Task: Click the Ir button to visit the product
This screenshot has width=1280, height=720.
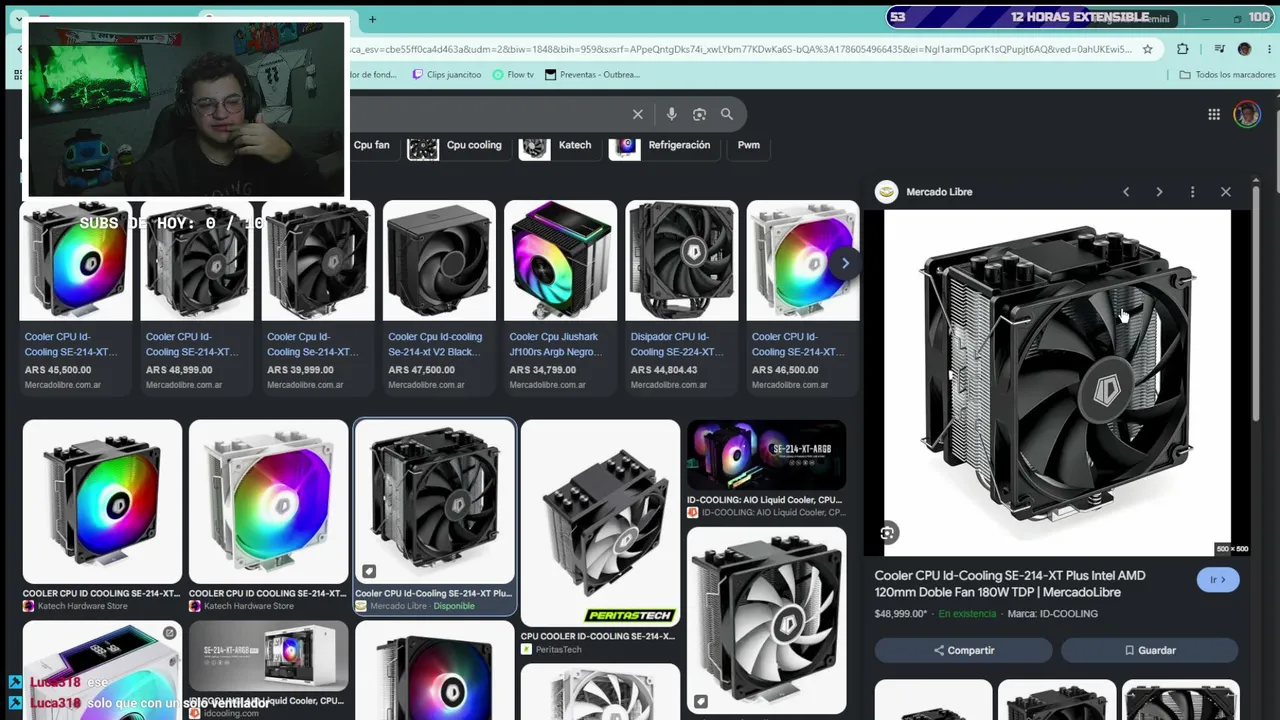Action: [1218, 580]
